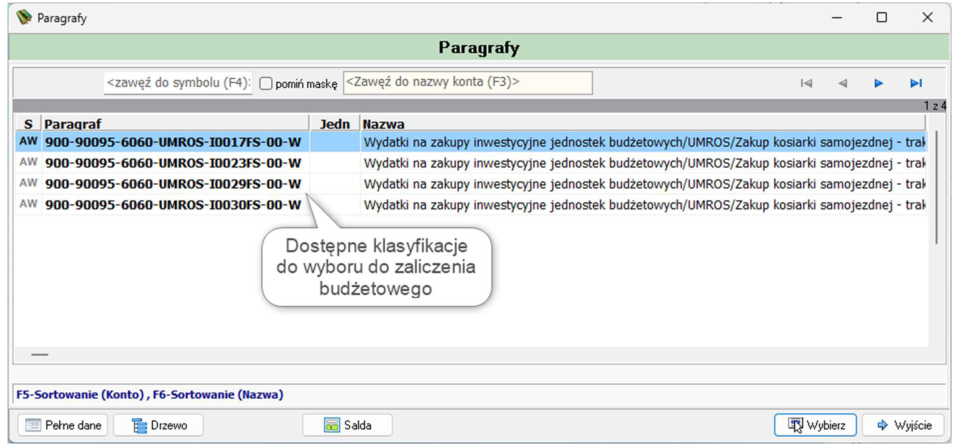This screenshot has width=956, height=448.
Task: Confirm selection with the Wybierz button
Action: pyautogui.click(x=816, y=425)
